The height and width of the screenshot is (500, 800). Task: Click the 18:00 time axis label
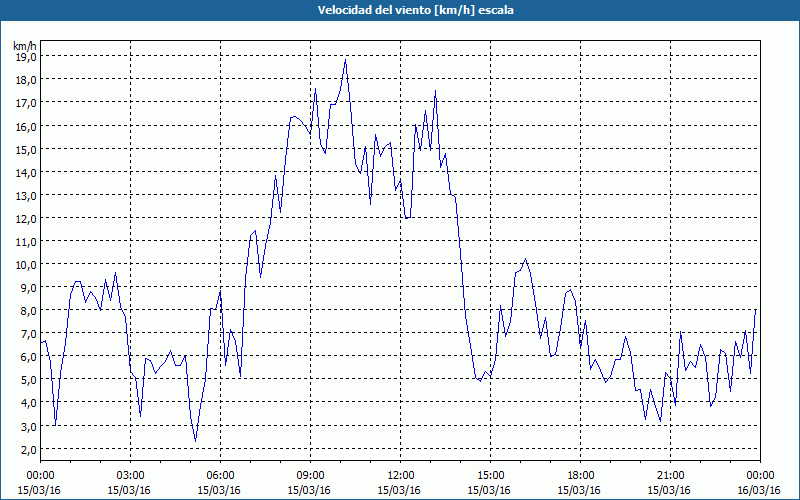pyautogui.click(x=580, y=476)
